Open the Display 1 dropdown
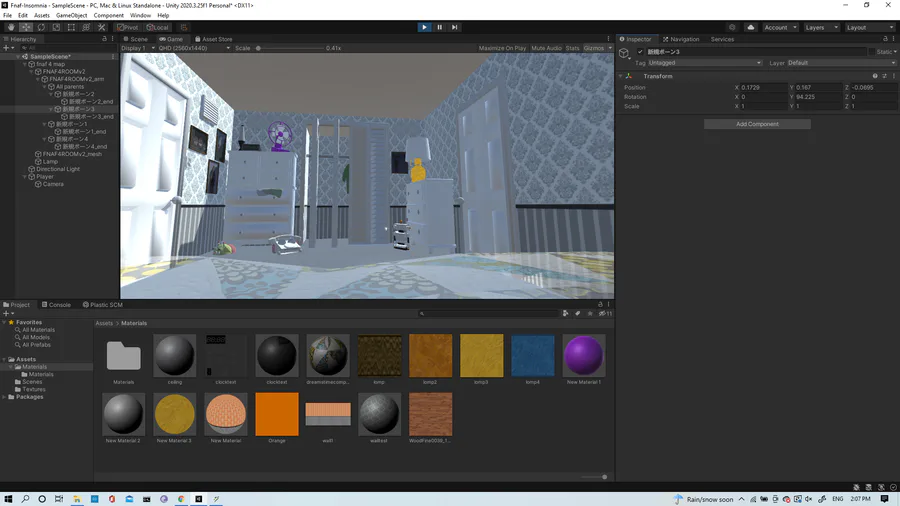The width and height of the screenshot is (900, 506). pos(138,48)
